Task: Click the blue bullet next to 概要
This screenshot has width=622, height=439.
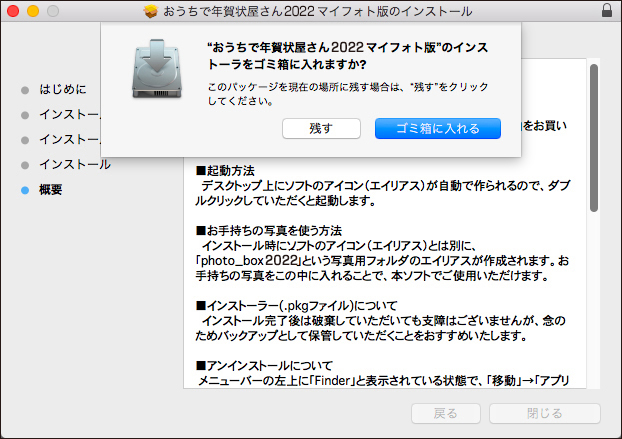Action: coord(25,189)
